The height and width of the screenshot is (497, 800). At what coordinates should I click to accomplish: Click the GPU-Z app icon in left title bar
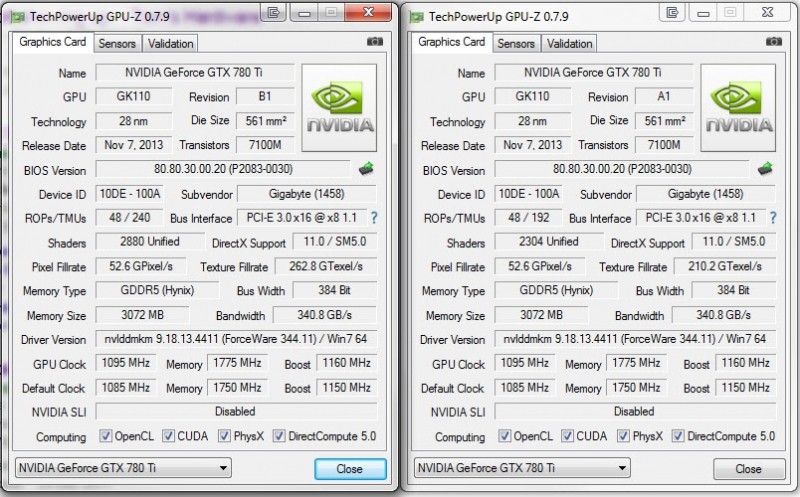click(18, 17)
